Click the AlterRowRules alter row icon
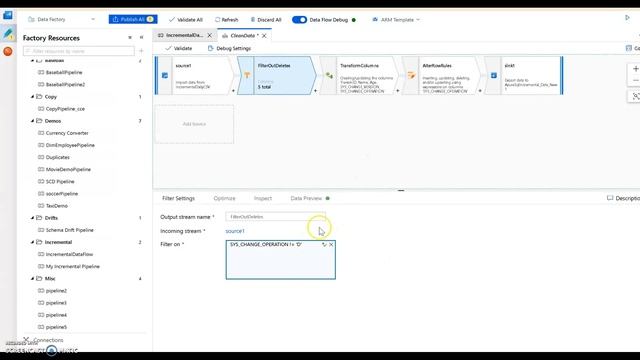The height and width of the screenshot is (360, 640). [x=411, y=76]
